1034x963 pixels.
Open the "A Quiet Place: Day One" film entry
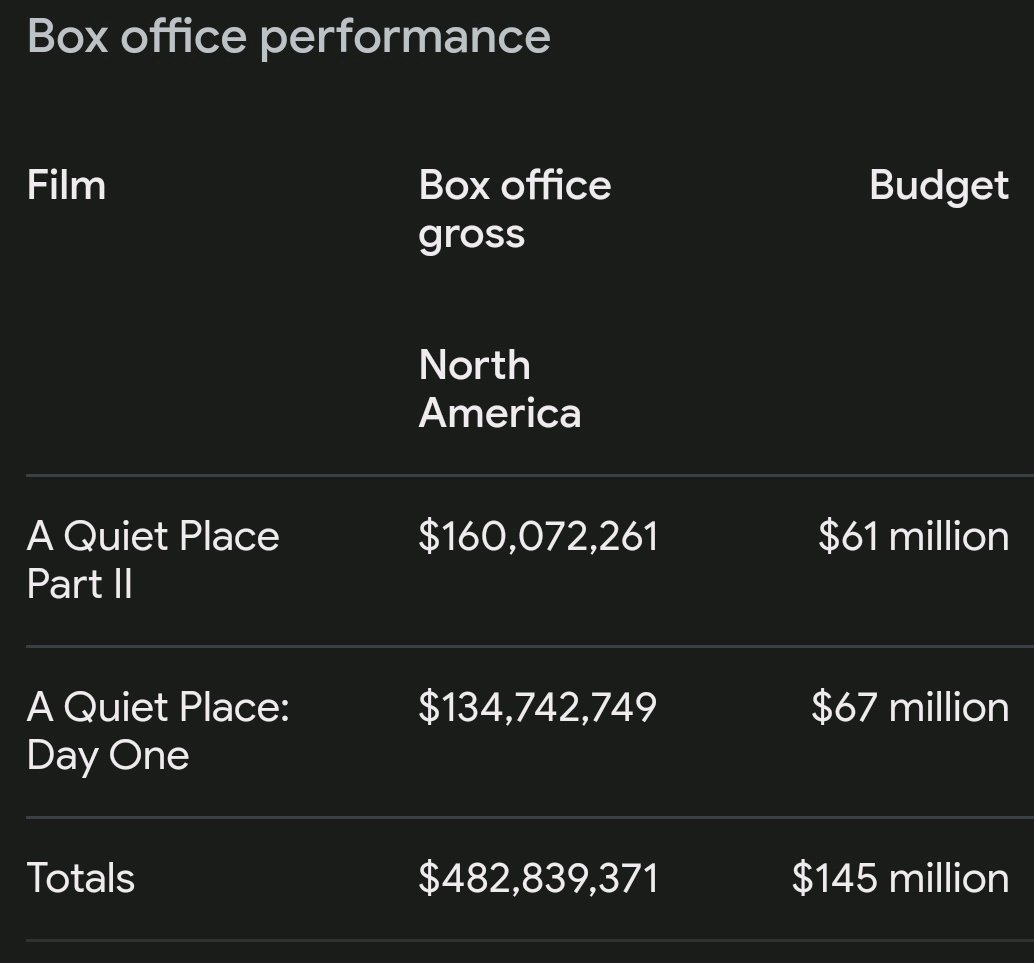tap(157, 731)
